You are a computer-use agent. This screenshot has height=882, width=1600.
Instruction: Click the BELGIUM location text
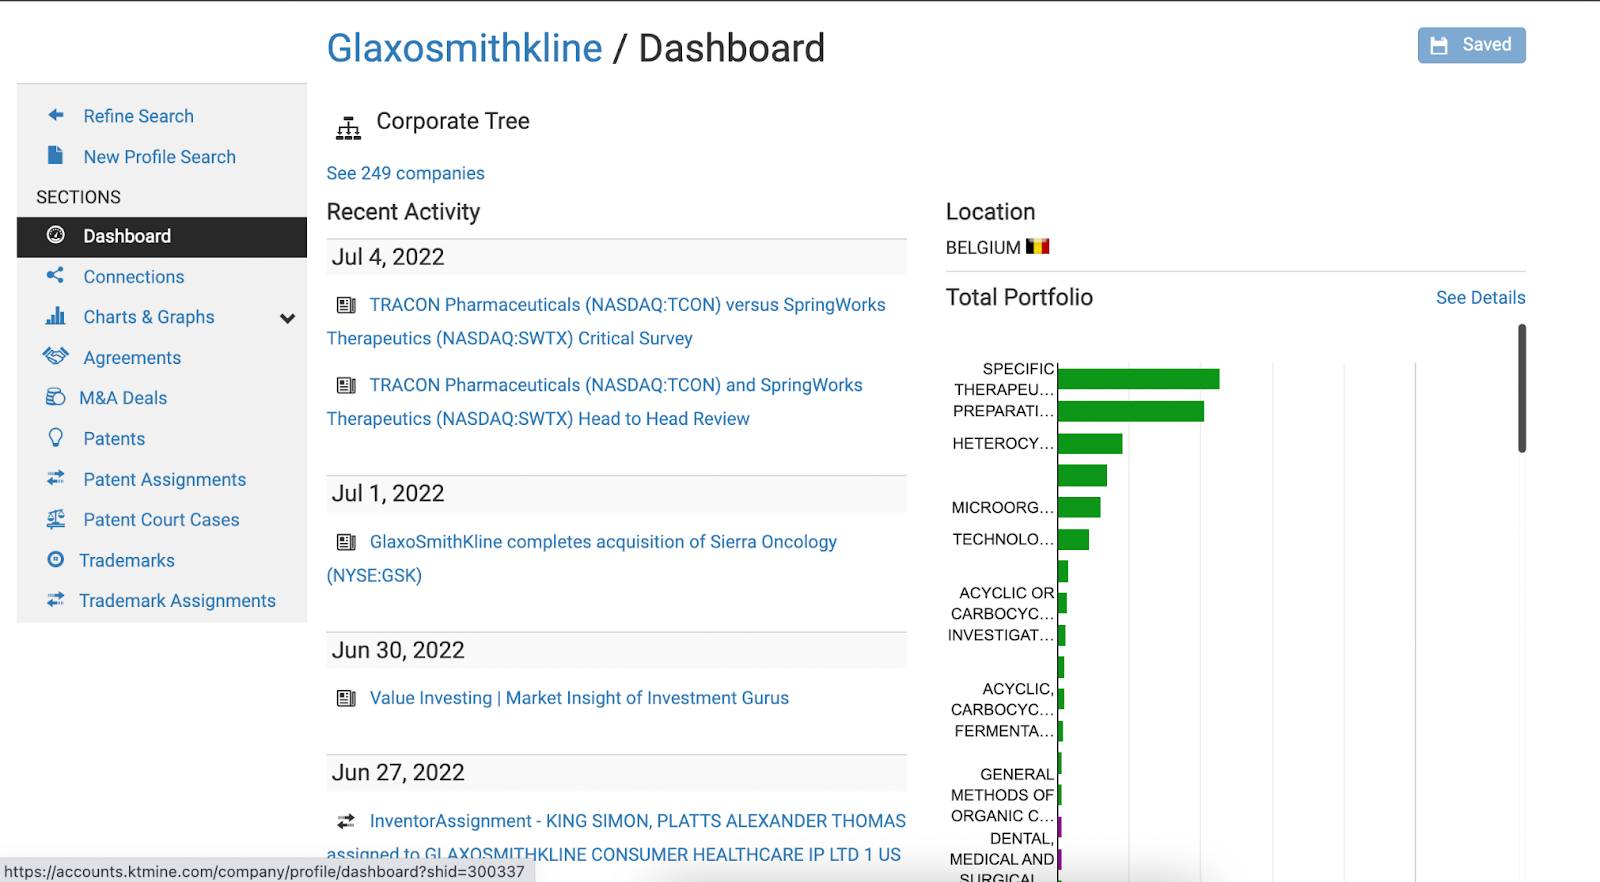983,247
